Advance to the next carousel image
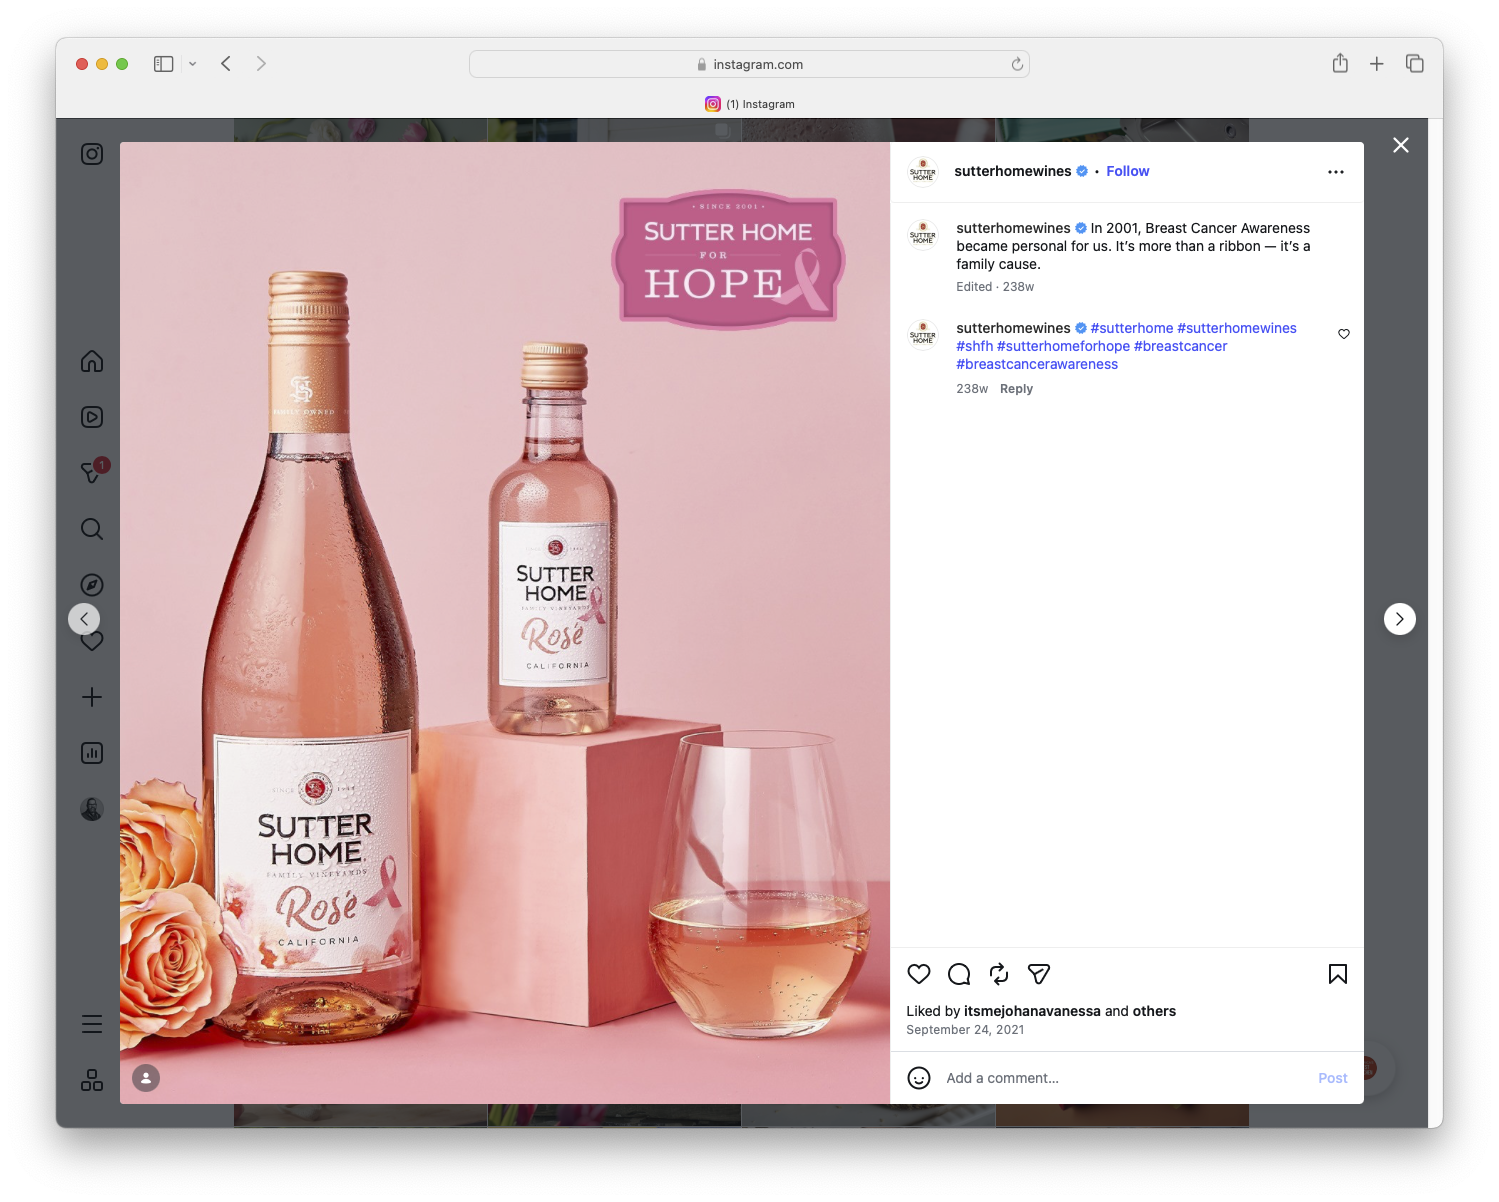The image size is (1499, 1202). pos(1399,618)
